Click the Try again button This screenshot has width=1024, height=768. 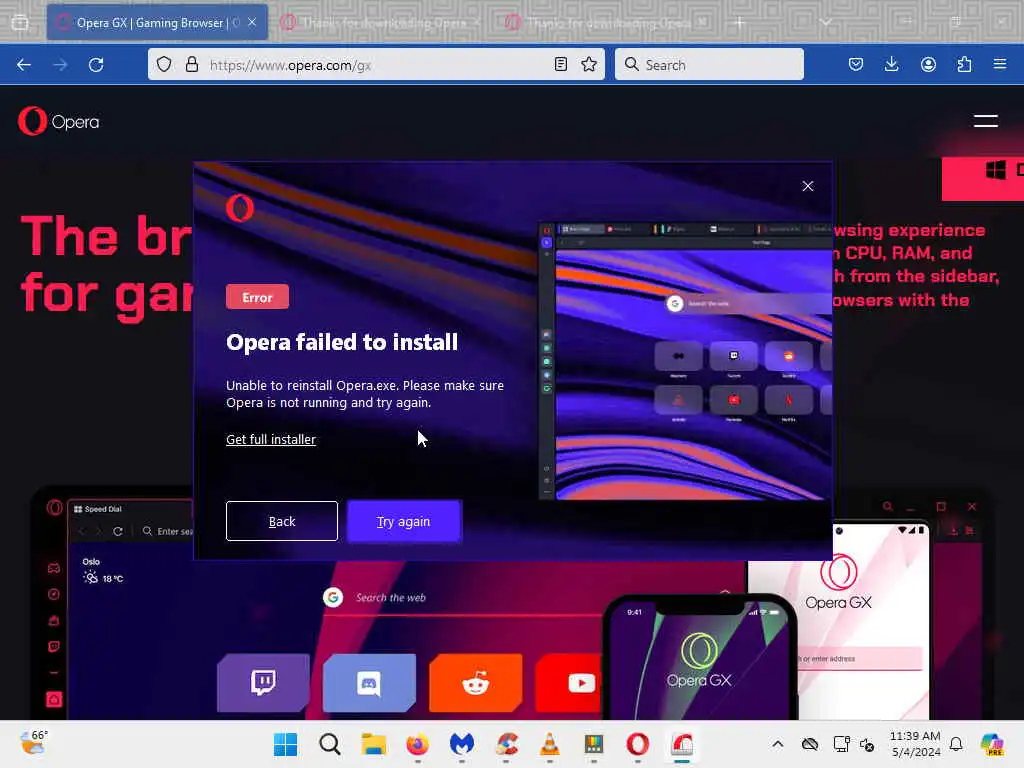pos(404,521)
